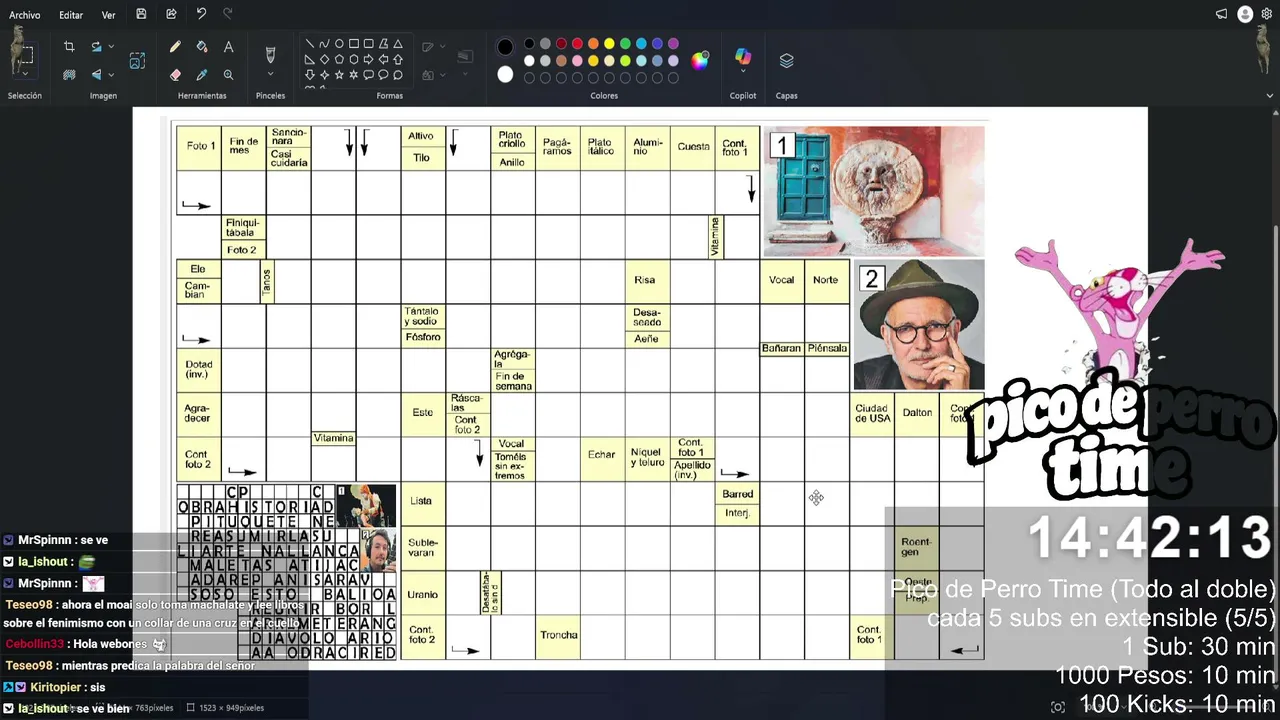
Task: Pick the green color swatch in top row
Action: [x=625, y=44]
